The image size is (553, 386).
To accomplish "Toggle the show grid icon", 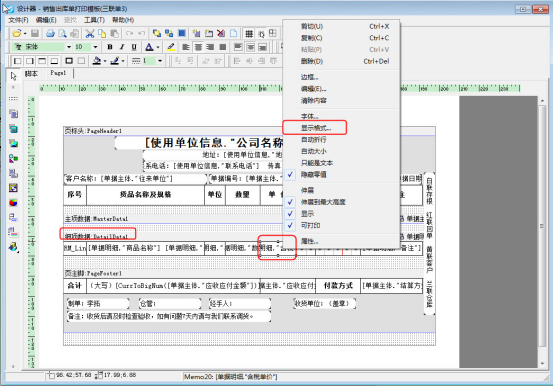I will (249, 34).
